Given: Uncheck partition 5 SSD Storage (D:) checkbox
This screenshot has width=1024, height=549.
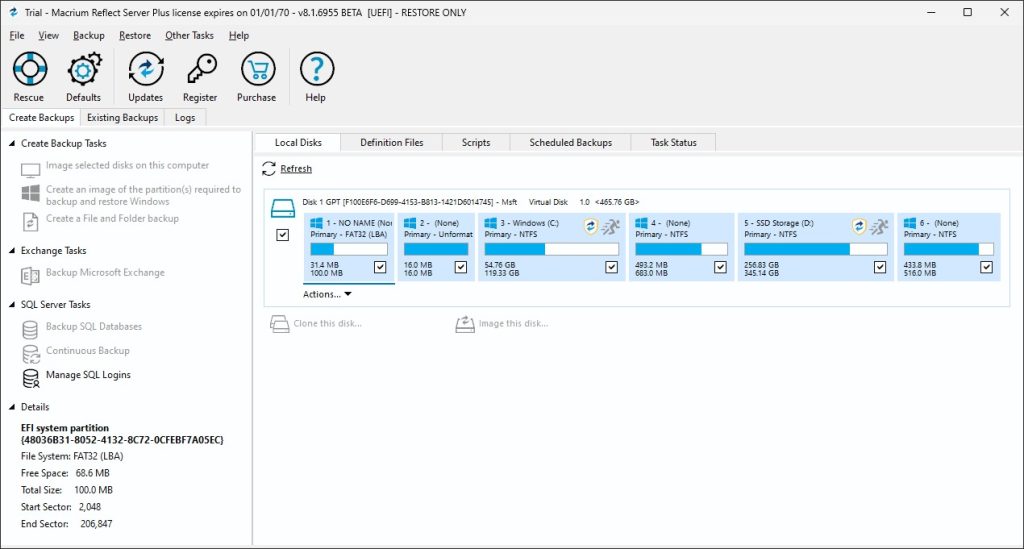Looking at the screenshot, I should (880, 267).
